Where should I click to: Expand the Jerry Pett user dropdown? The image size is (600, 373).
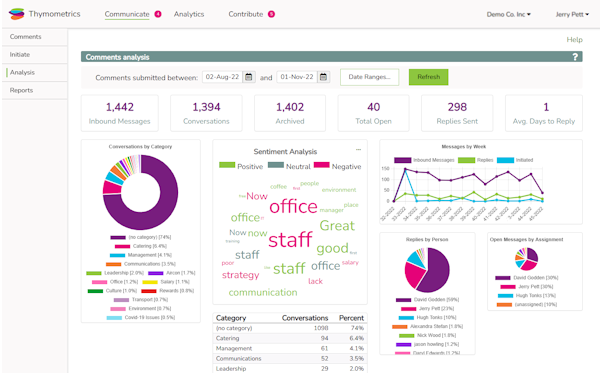click(x=572, y=15)
